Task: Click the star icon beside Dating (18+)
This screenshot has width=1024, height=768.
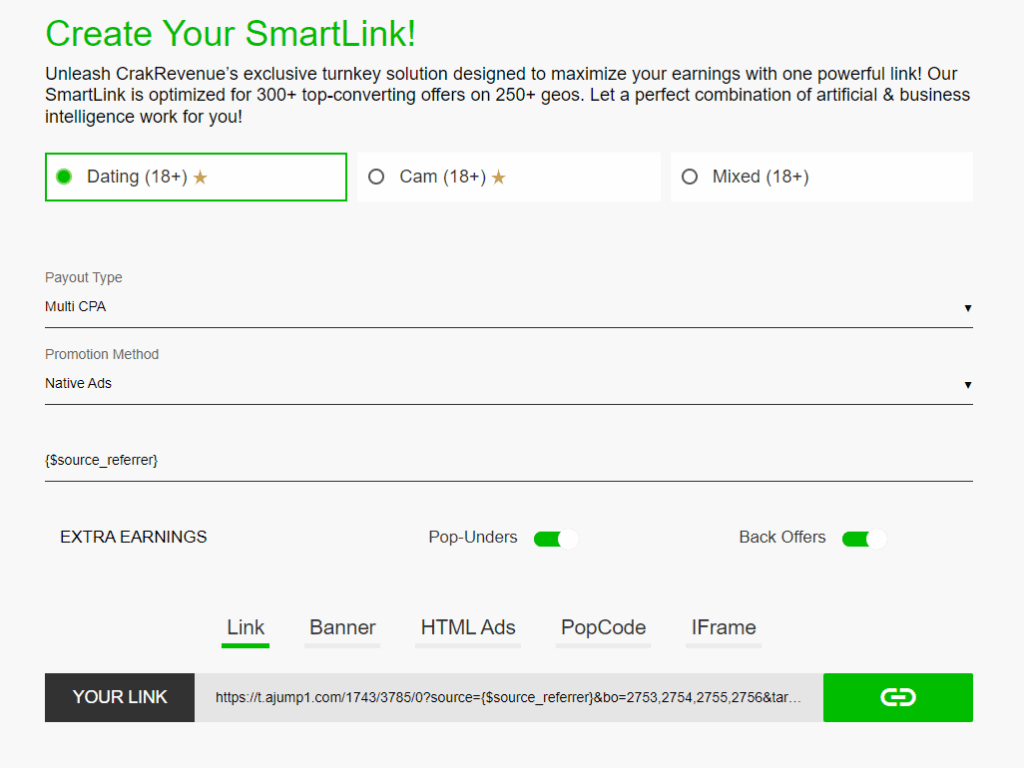Action: (200, 178)
